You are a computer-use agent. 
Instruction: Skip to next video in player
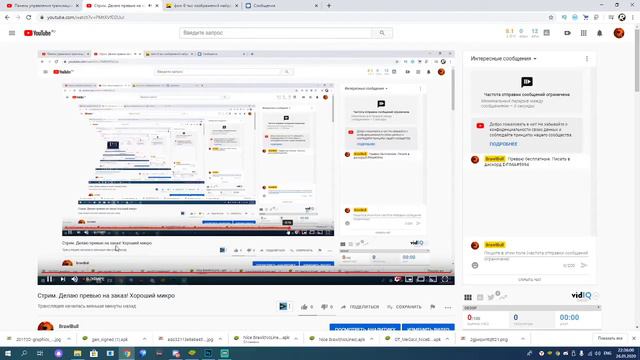(x=62, y=279)
